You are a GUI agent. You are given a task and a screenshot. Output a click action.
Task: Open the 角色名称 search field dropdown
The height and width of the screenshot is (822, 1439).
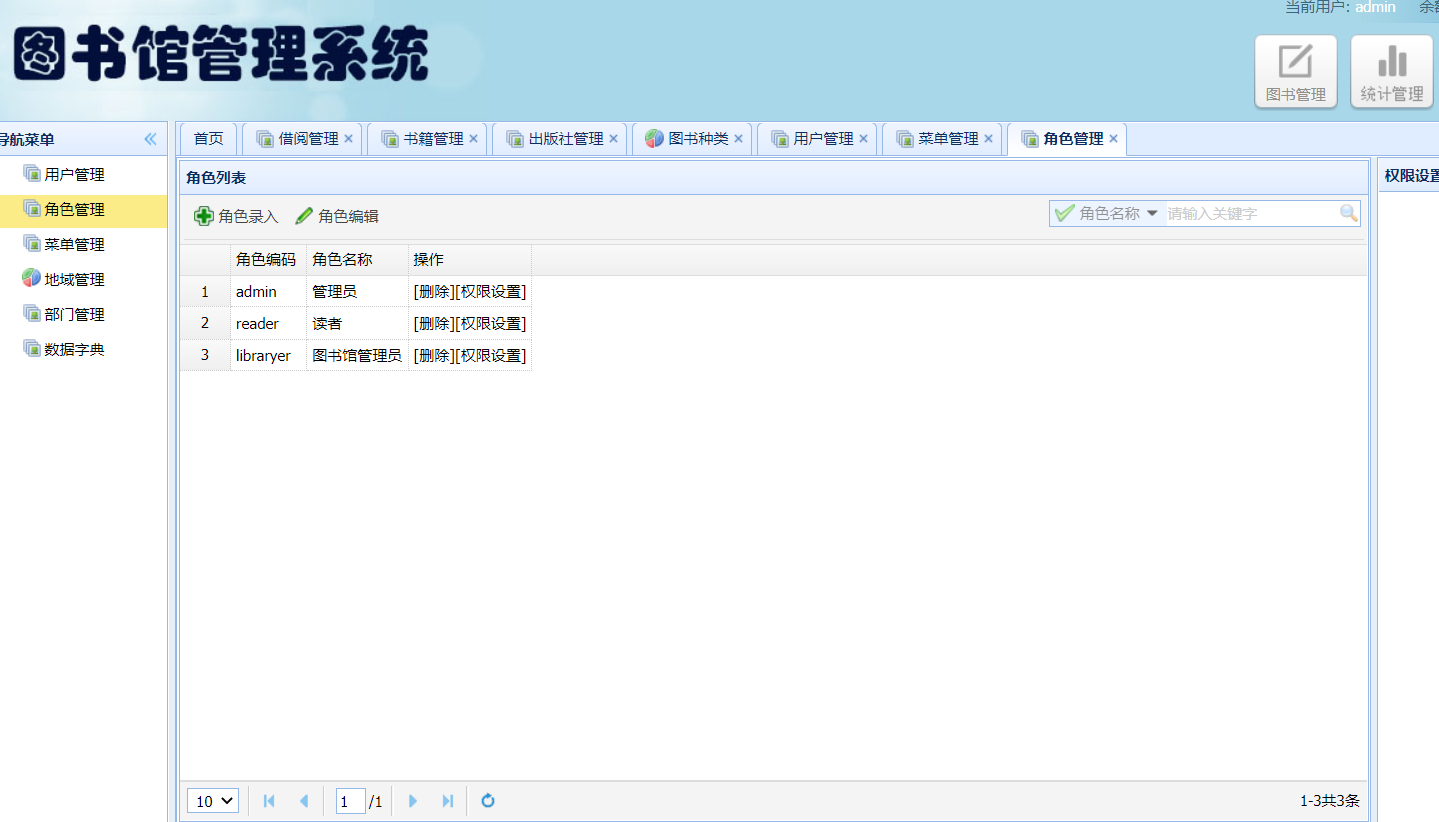pyautogui.click(x=1108, y=213)
